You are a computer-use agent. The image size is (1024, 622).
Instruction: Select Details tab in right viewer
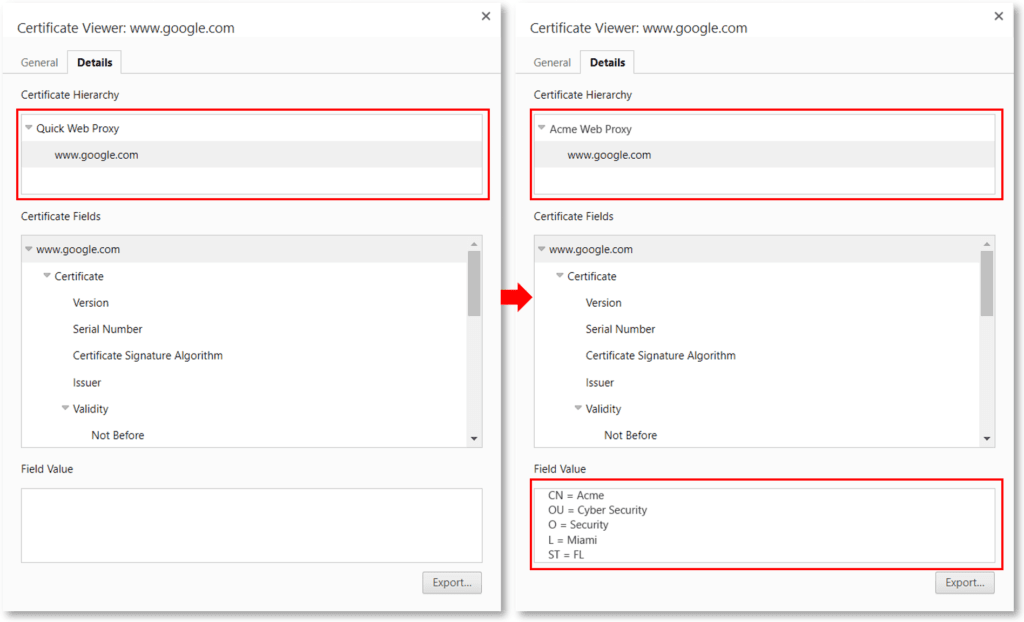pyautogui.click(x=607, y=63)
